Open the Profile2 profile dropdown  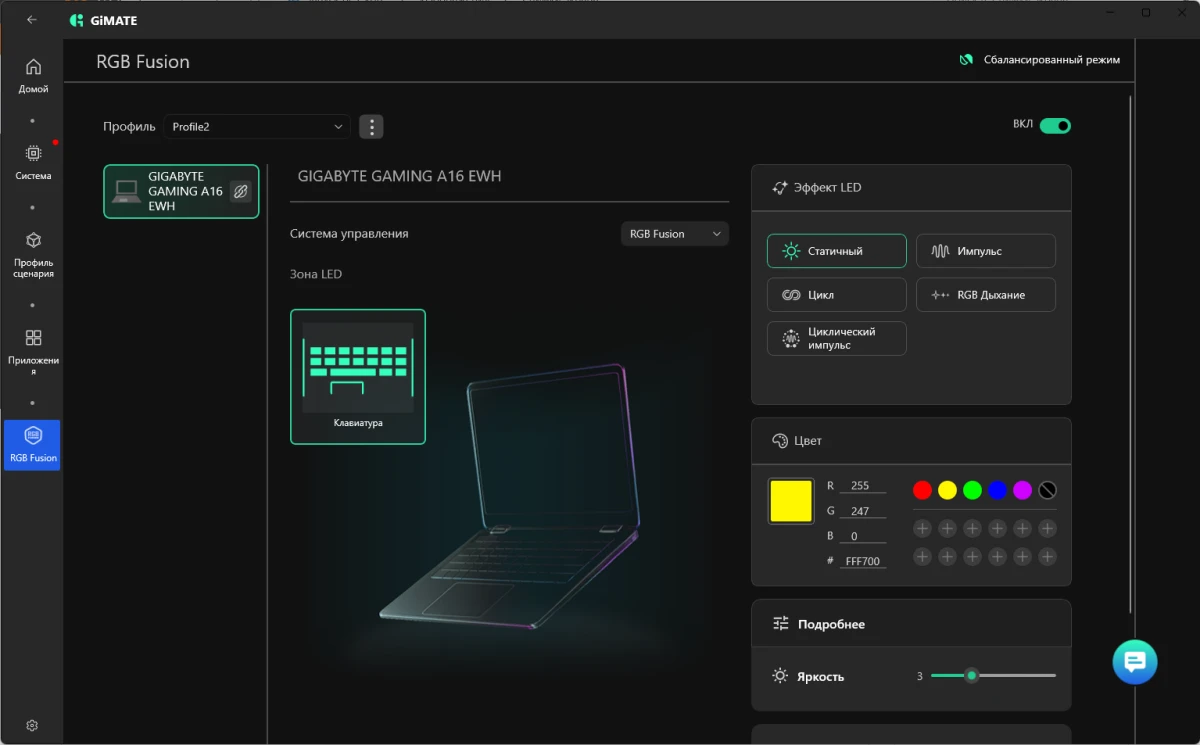[x=257, y=127]
